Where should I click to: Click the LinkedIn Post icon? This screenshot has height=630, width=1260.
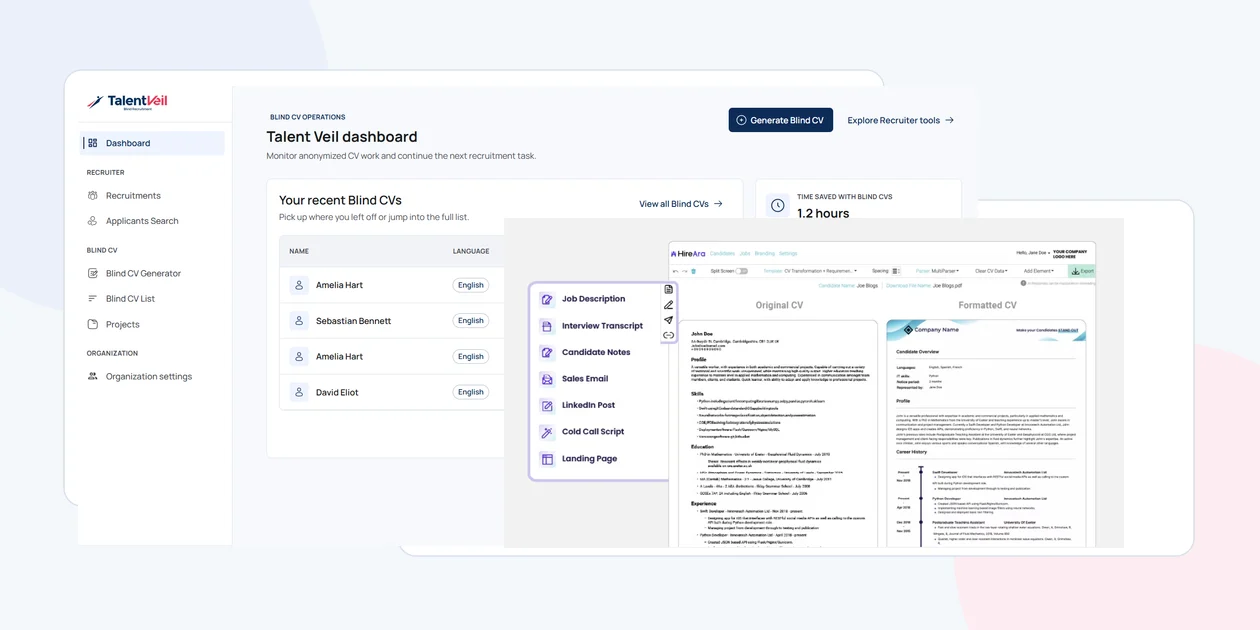547,405
